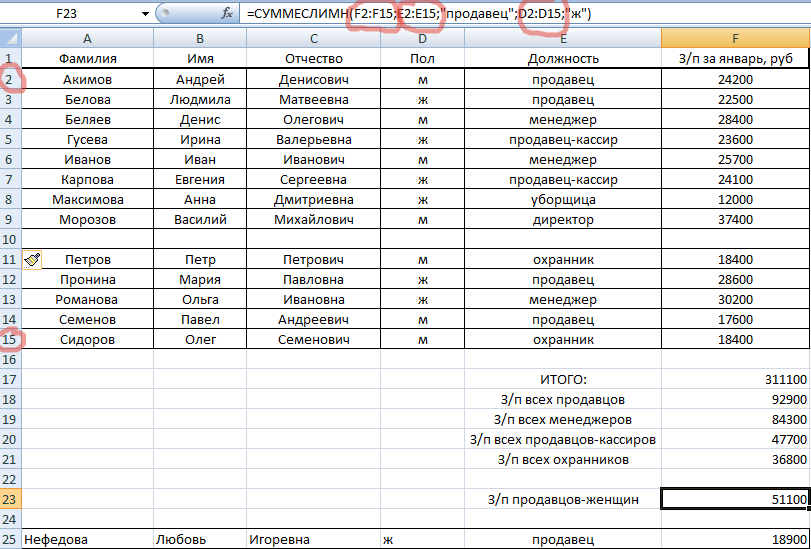The height and width of the screenshot is (549, 811).
Task: Select the cell containing Акимов
Action: click(87, 79)
